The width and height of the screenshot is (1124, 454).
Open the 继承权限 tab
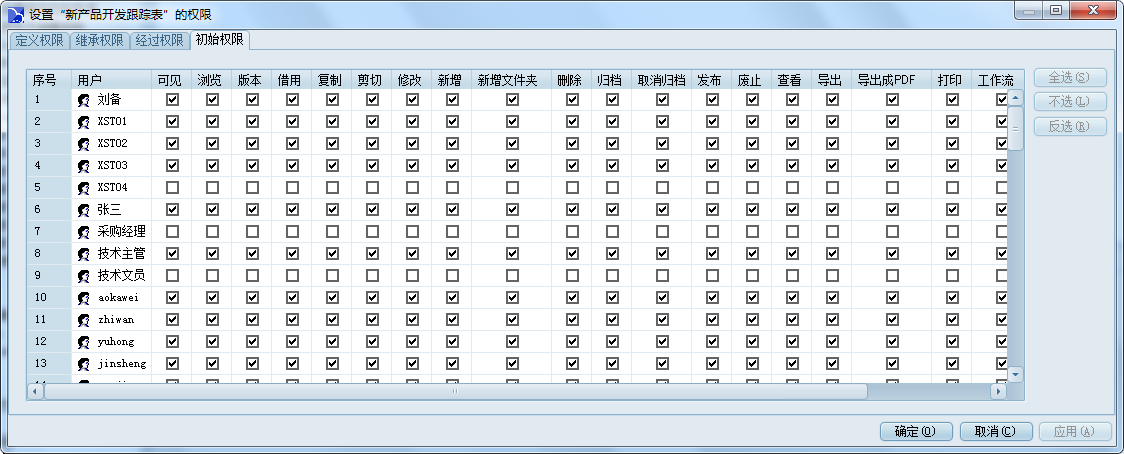100,41
